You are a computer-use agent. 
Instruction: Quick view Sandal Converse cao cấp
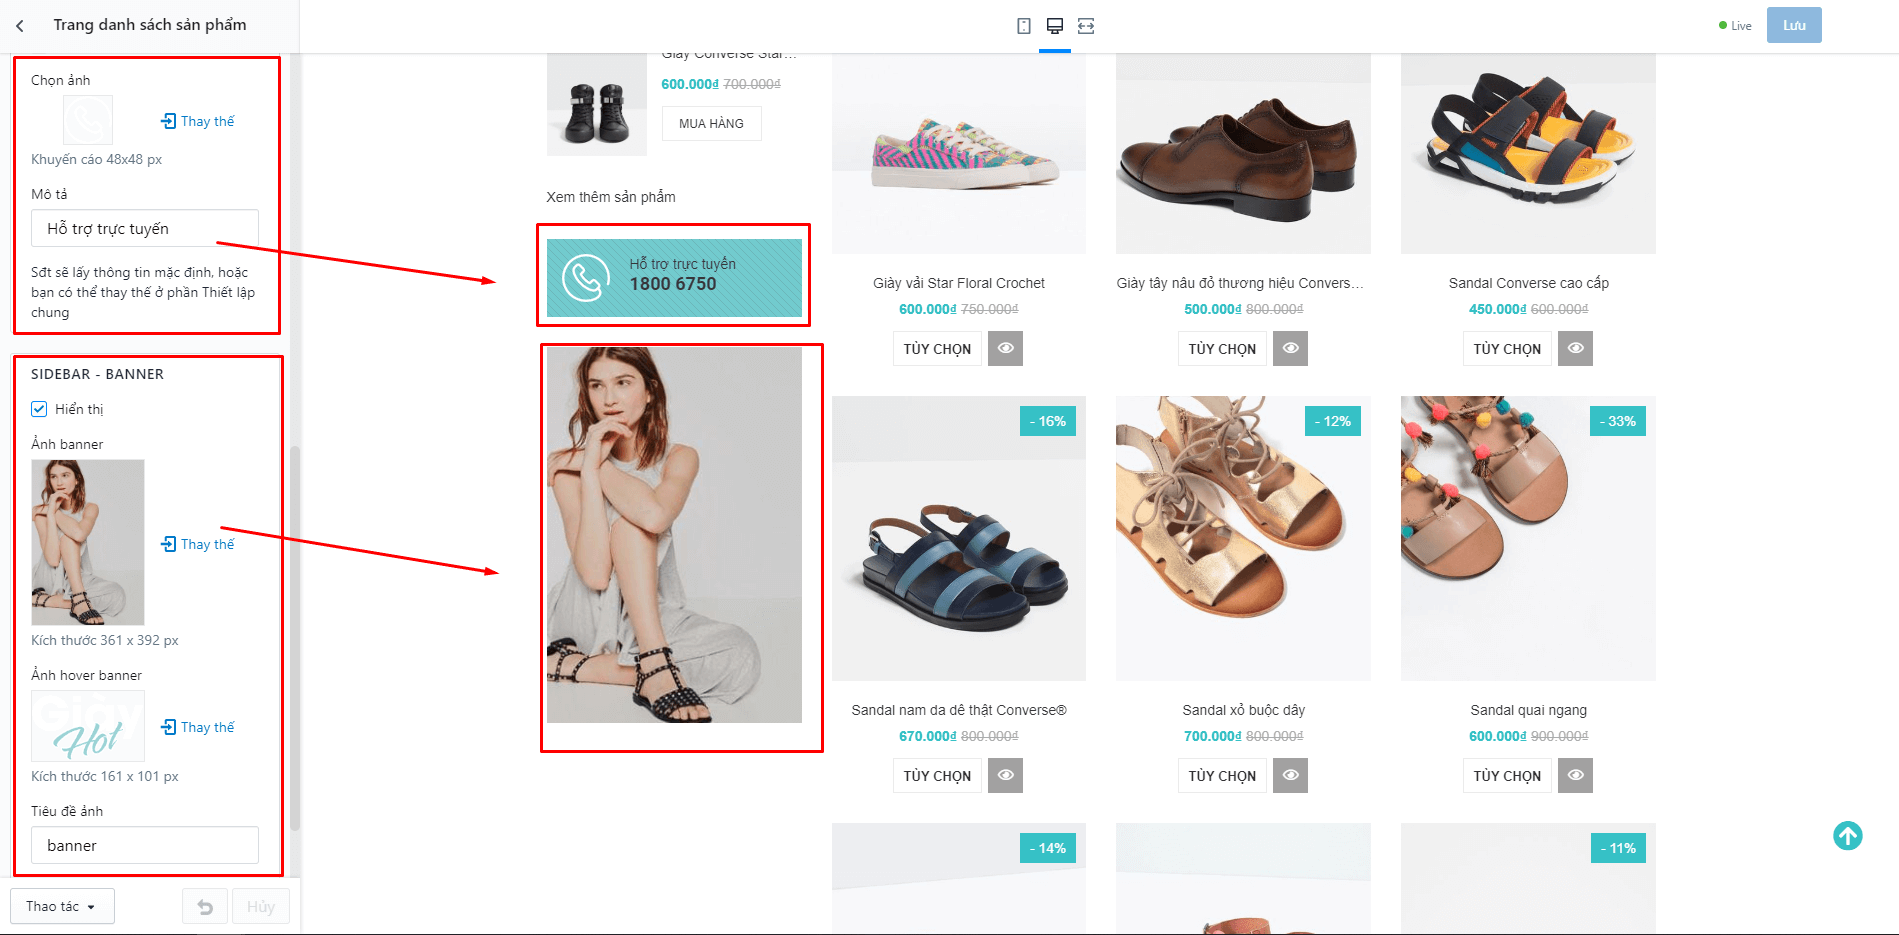point(1576,348)
